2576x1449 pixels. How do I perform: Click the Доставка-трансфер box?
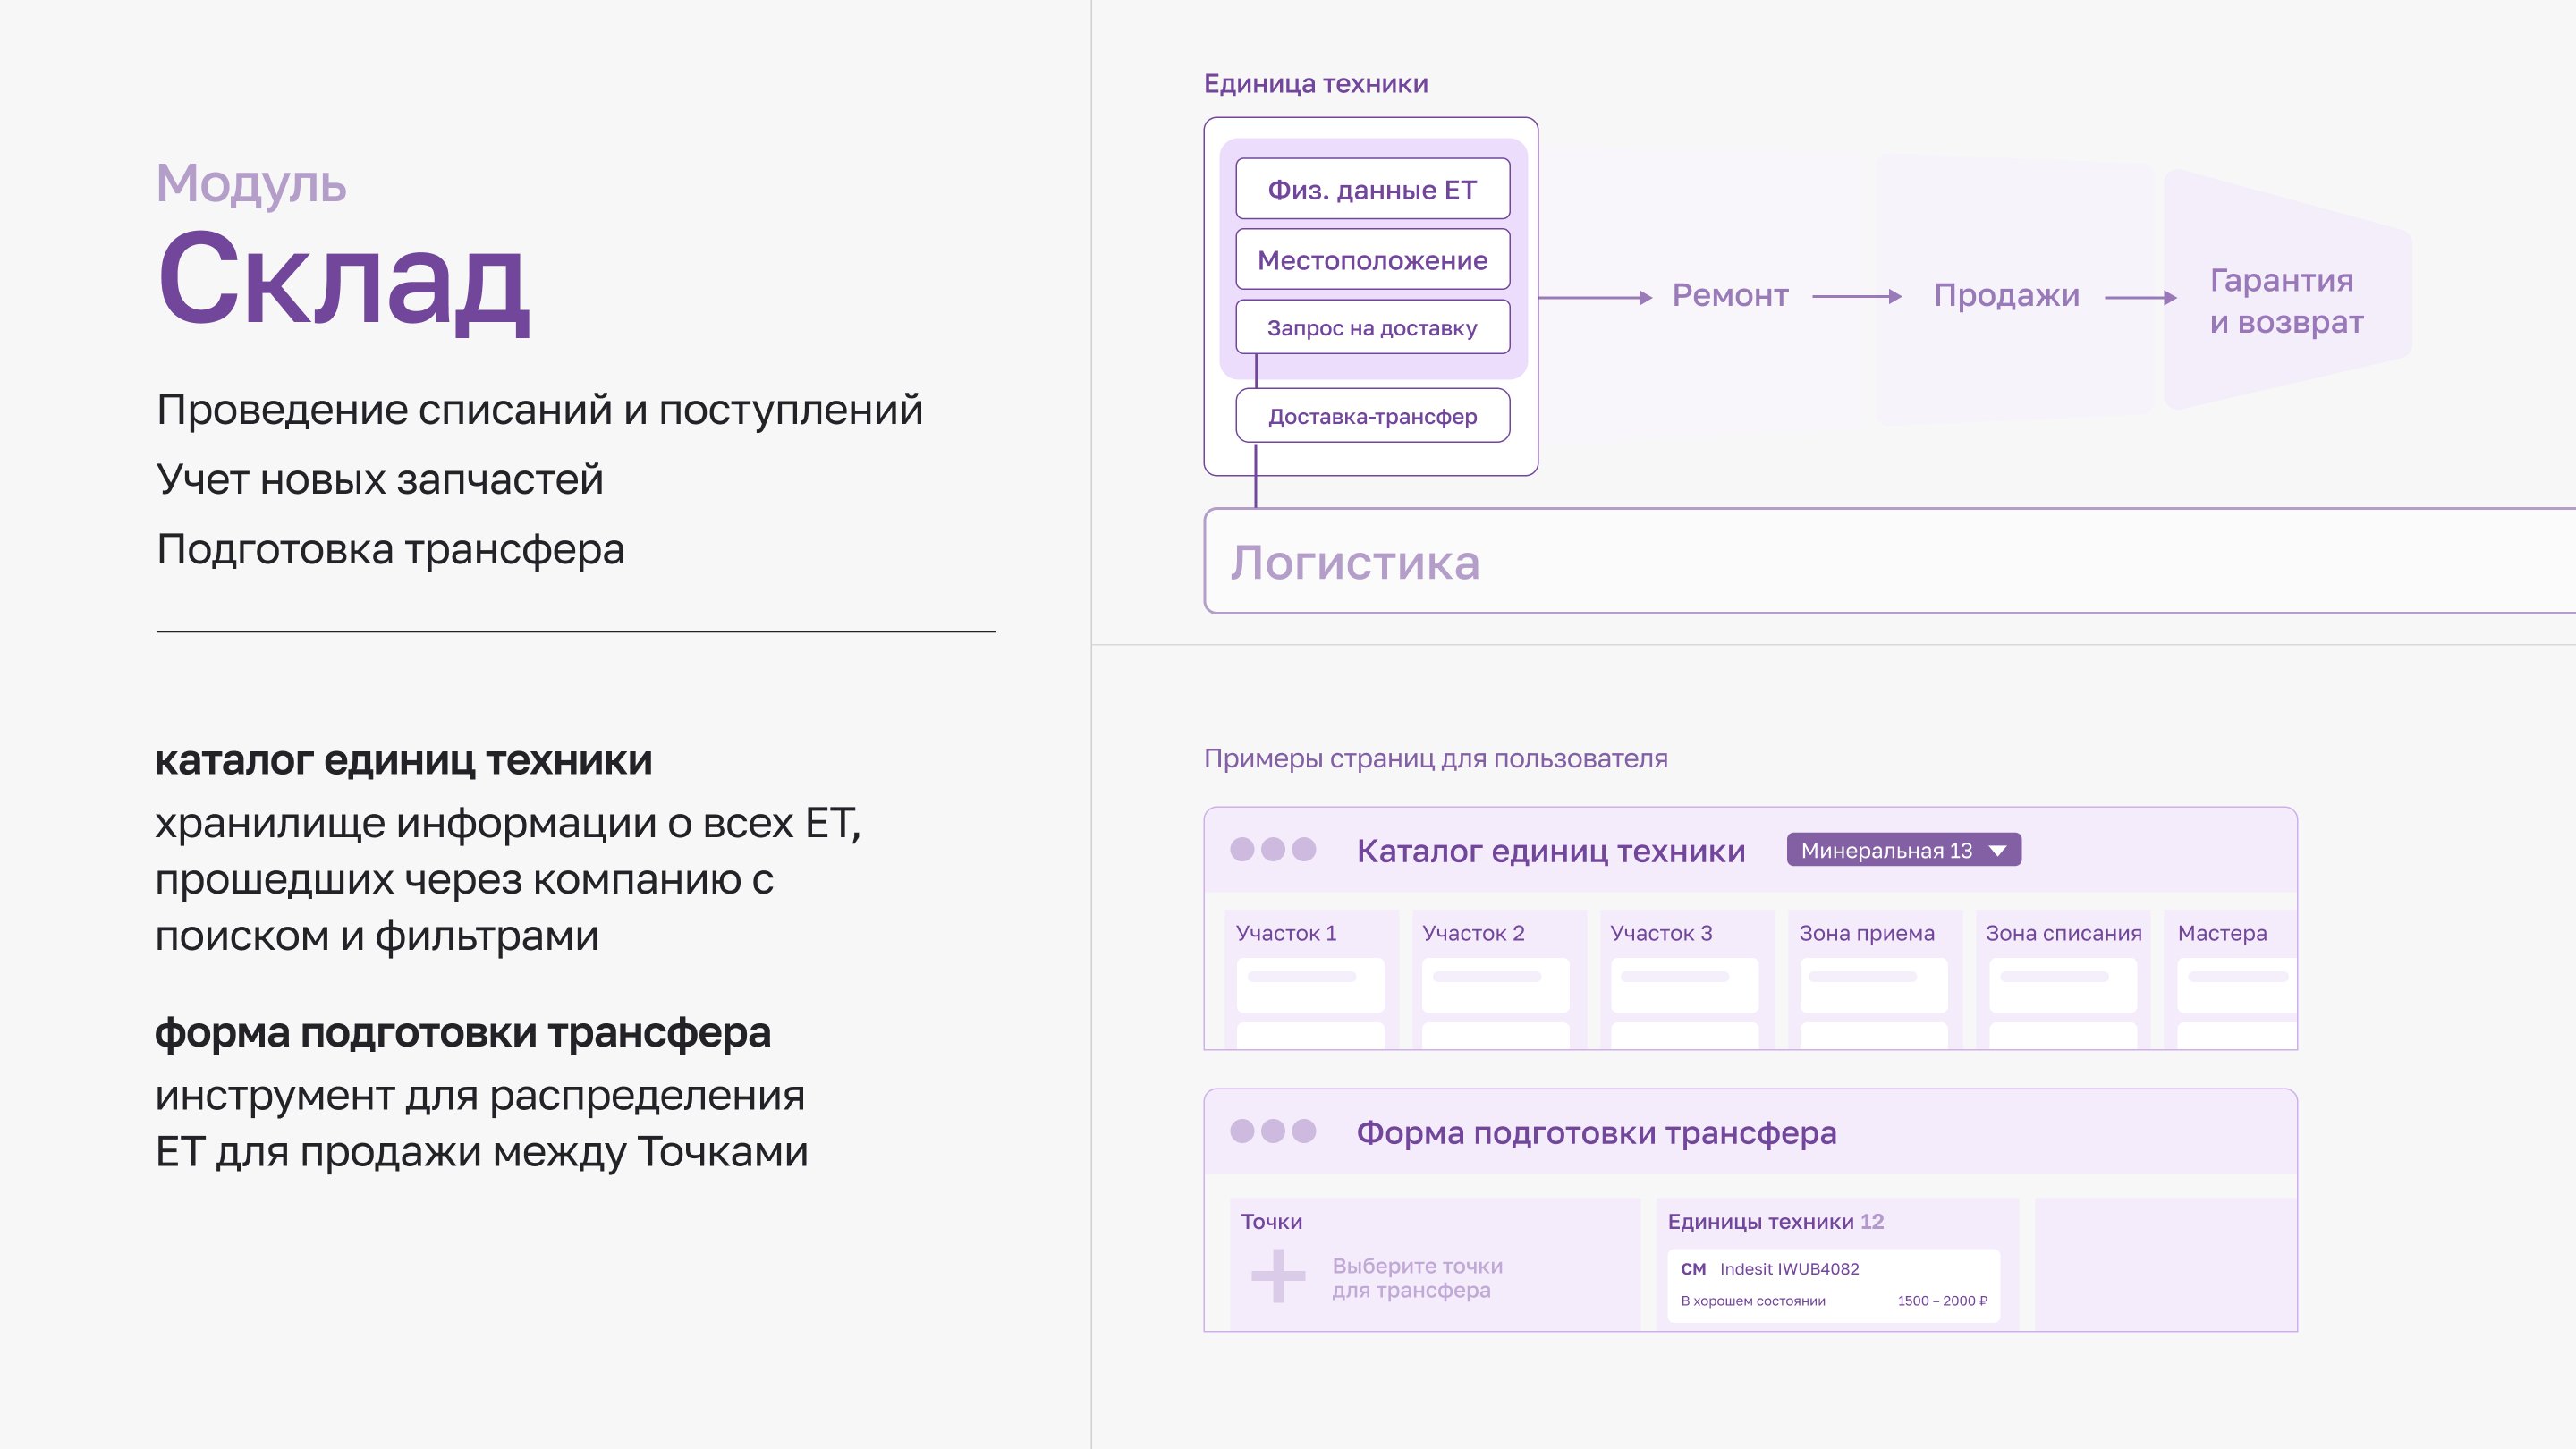1372,416
